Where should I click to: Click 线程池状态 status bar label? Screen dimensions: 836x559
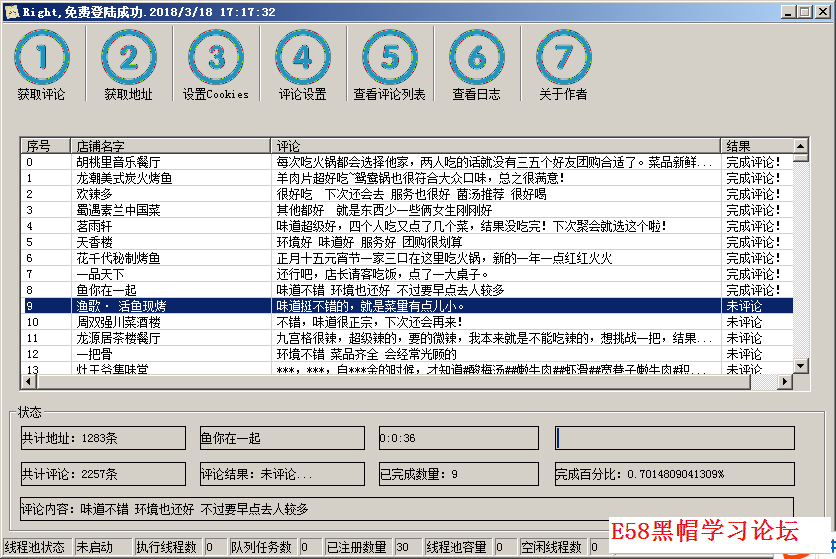coord(35,547)
